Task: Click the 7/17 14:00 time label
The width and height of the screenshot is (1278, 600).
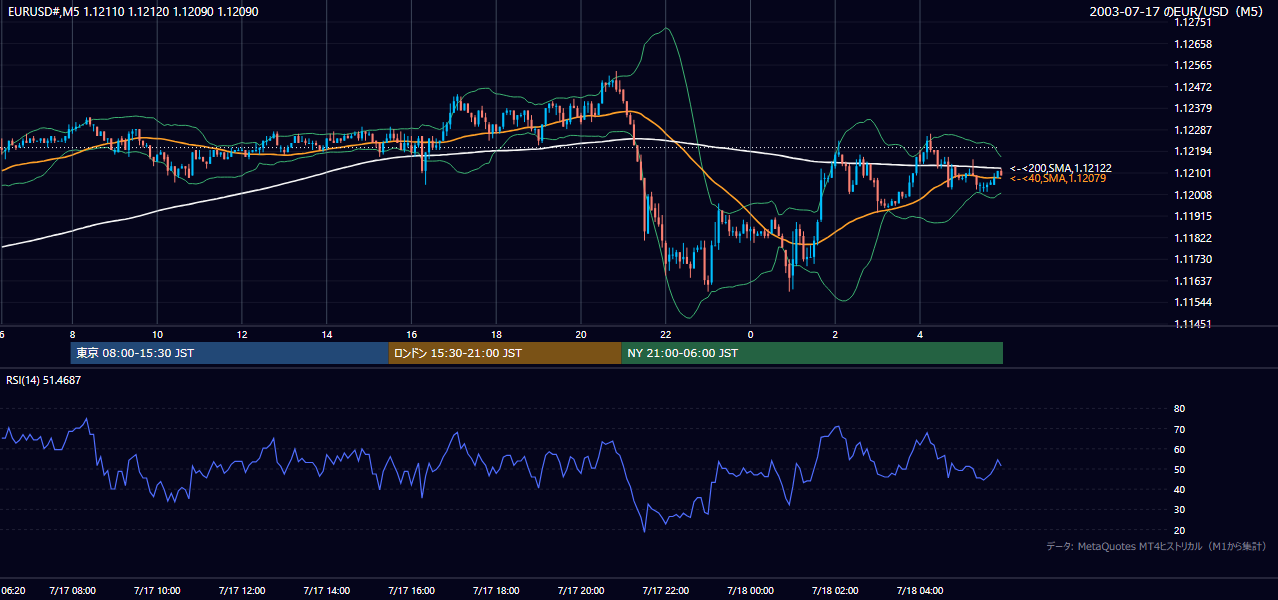Action: [327, 591]
